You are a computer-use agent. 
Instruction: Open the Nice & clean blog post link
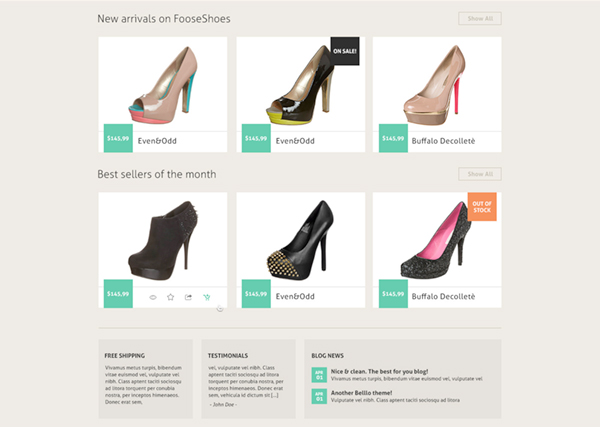pyautogui.click(x=379, y=371)
